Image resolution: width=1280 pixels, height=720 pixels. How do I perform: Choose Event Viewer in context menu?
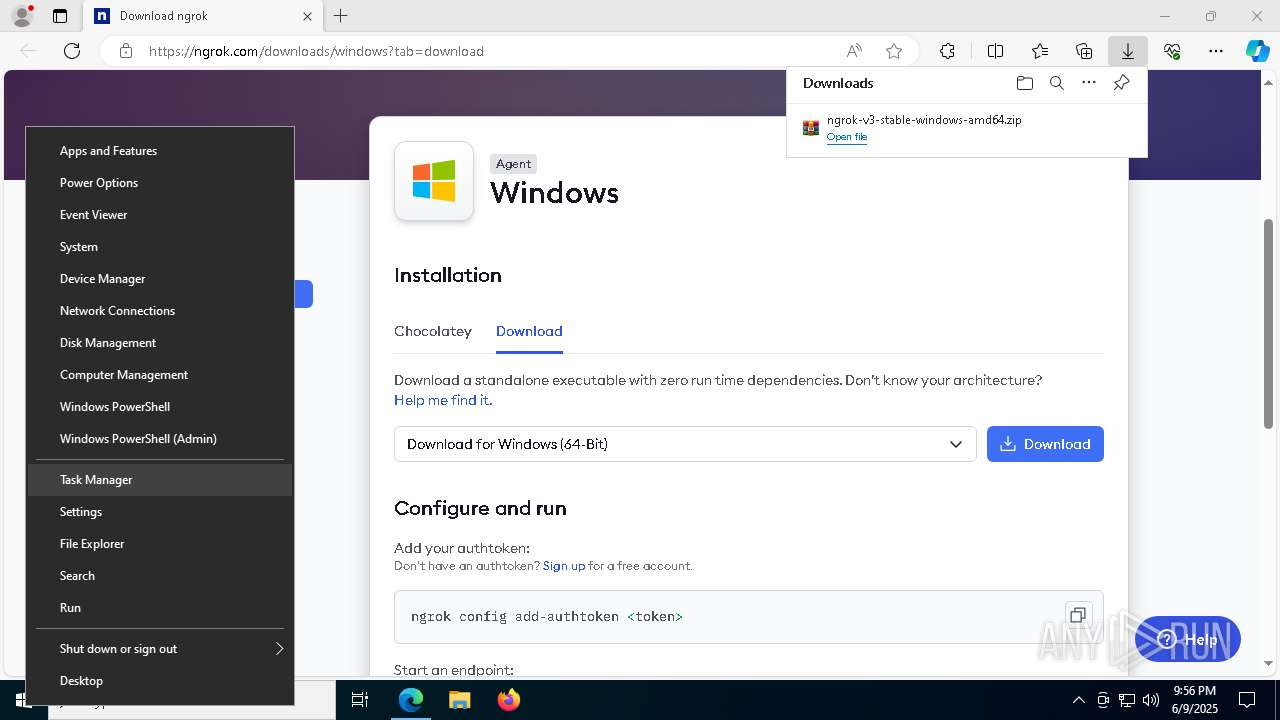click(x=160, y=215)
